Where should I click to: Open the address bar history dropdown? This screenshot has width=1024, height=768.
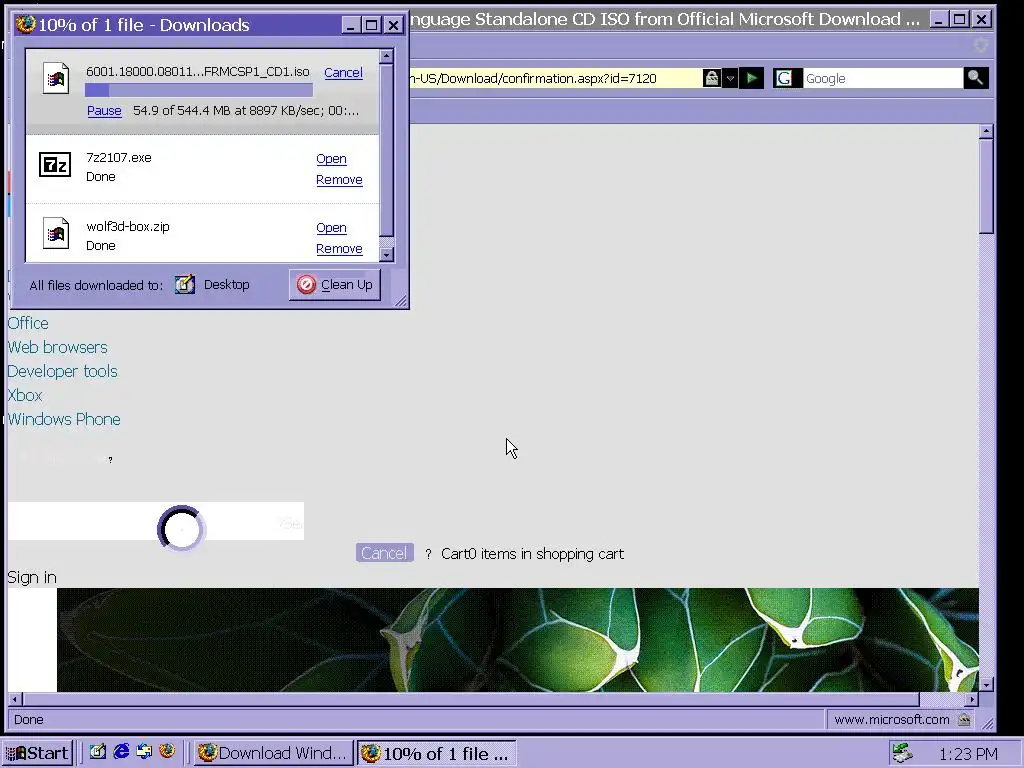click(730, 78)
